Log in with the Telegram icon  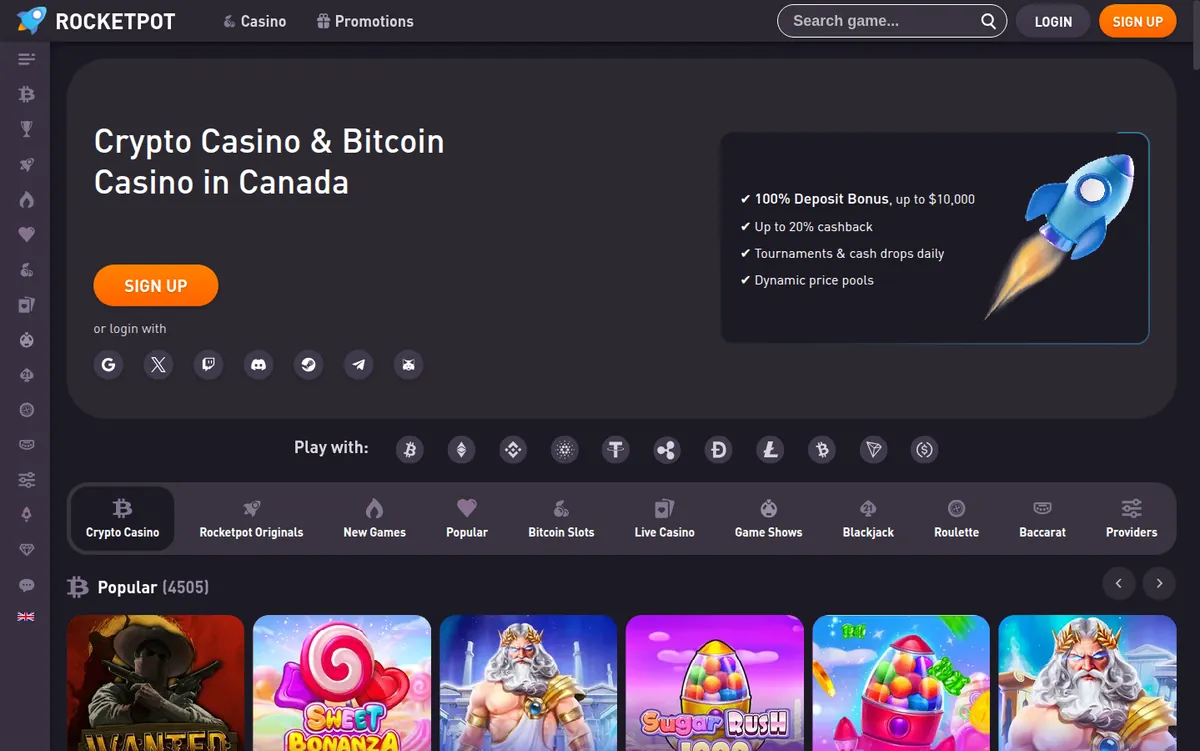tap(358, 365)
